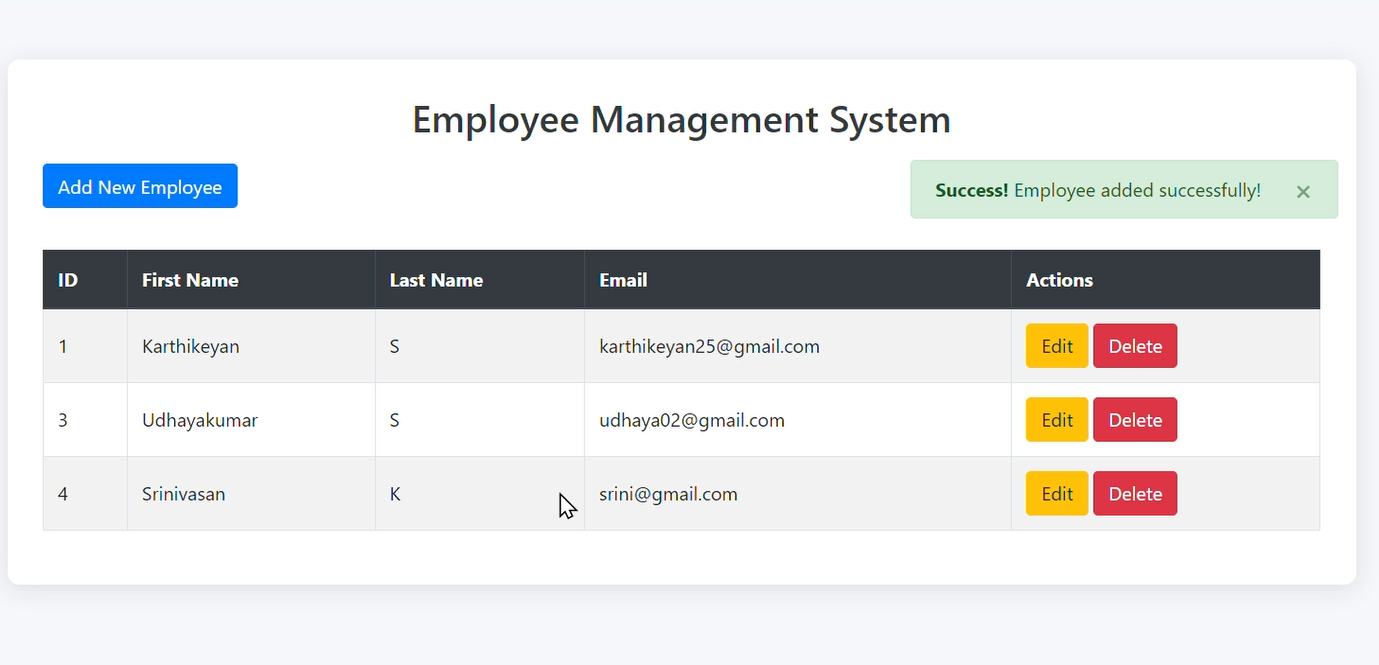Delete employee Udhayakumar's record

(1135, 419)
